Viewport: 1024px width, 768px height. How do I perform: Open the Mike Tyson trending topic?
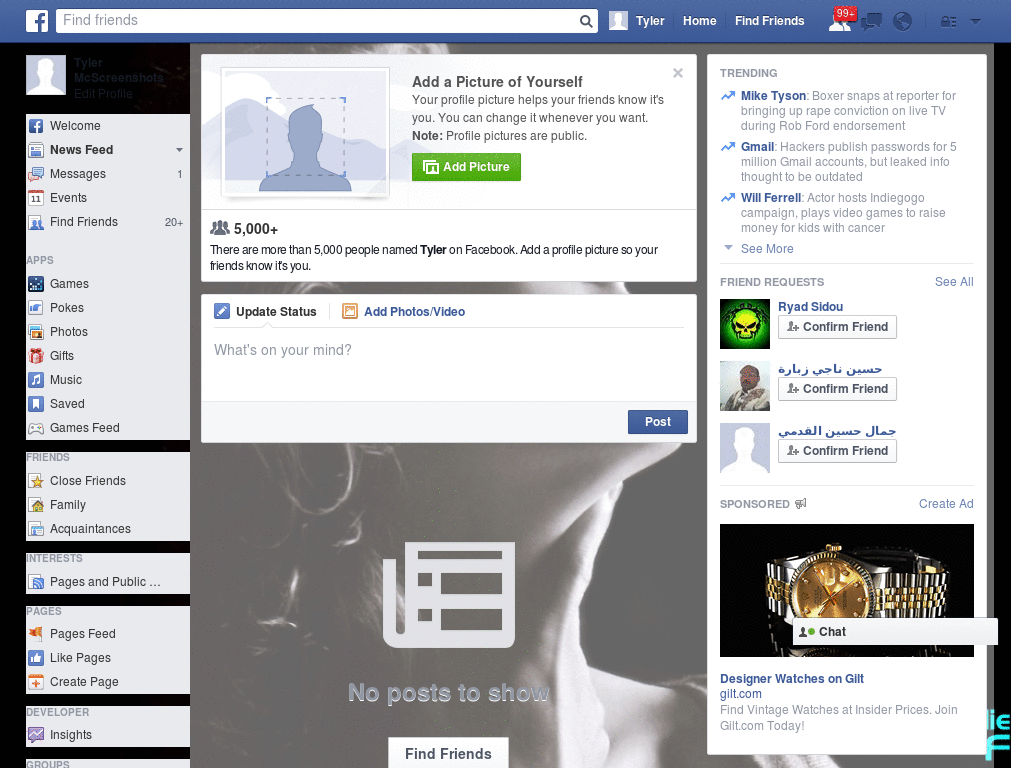coord(773,96)
